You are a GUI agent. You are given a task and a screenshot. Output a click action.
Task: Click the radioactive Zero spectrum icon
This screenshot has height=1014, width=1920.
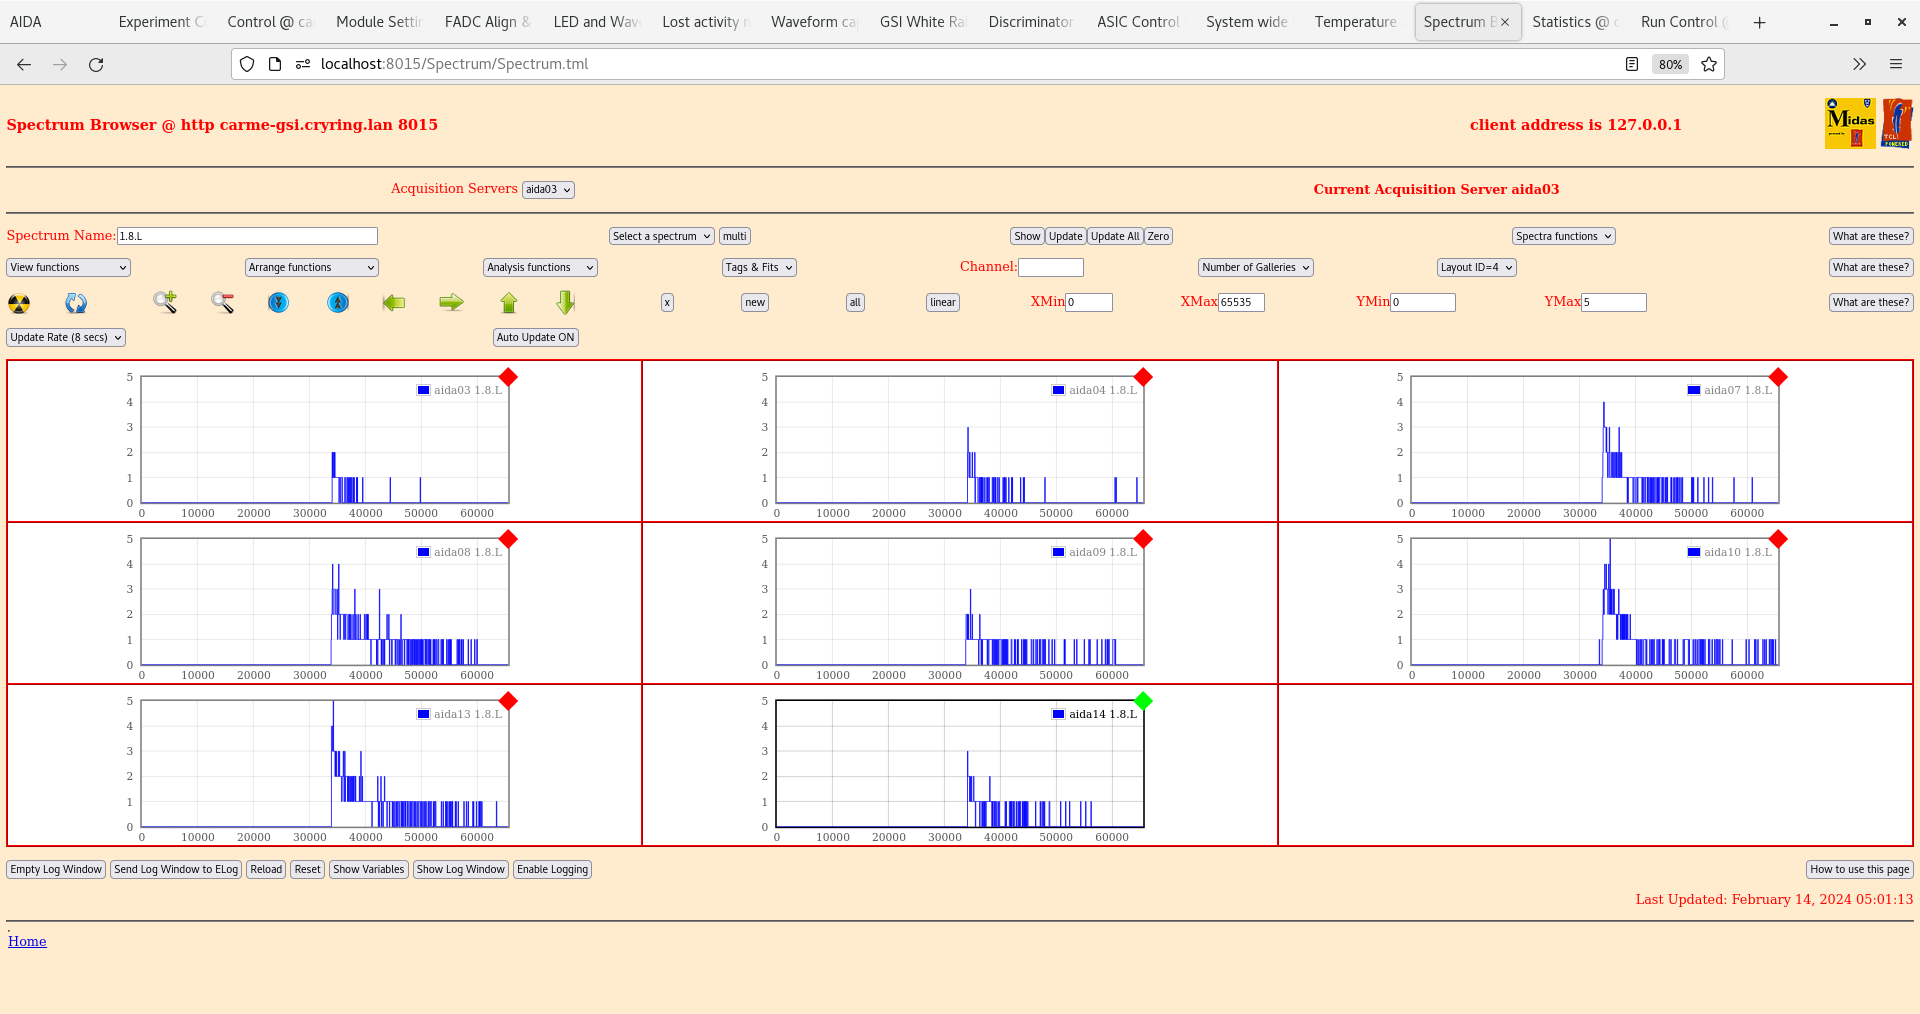(x=17, y=302)
